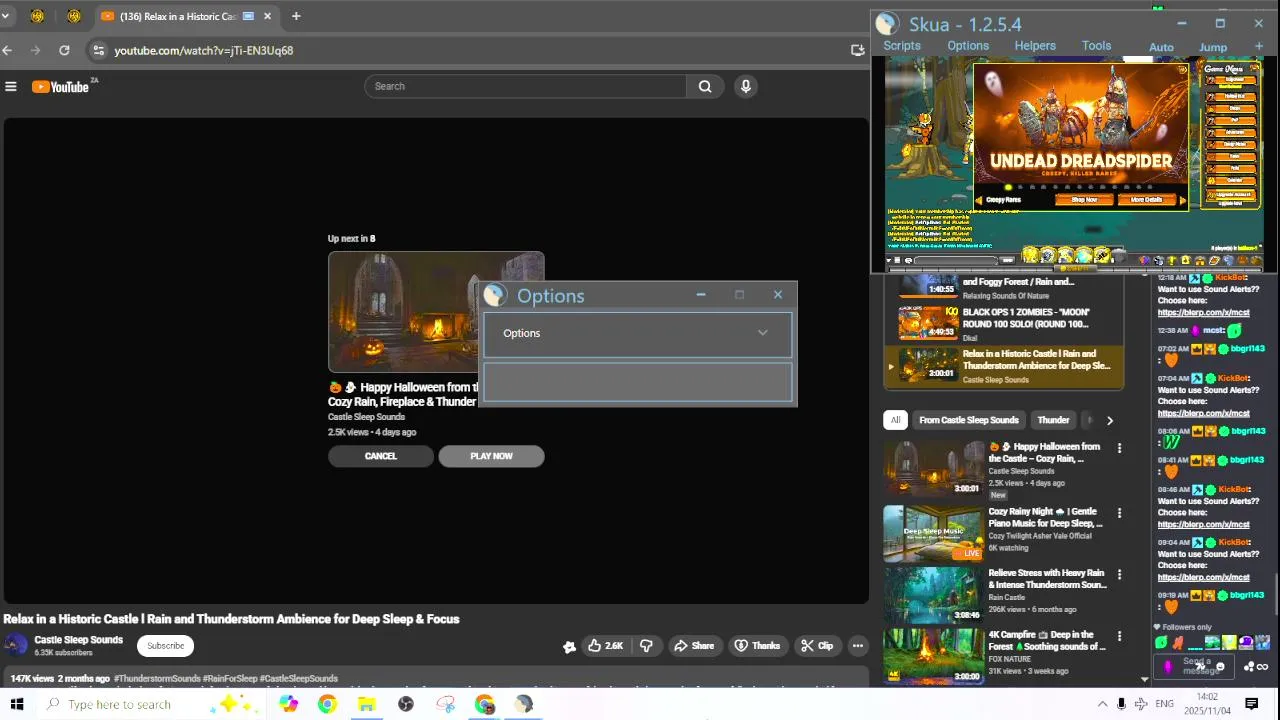Dislike the video with the thumbs down

coord(646,646)
